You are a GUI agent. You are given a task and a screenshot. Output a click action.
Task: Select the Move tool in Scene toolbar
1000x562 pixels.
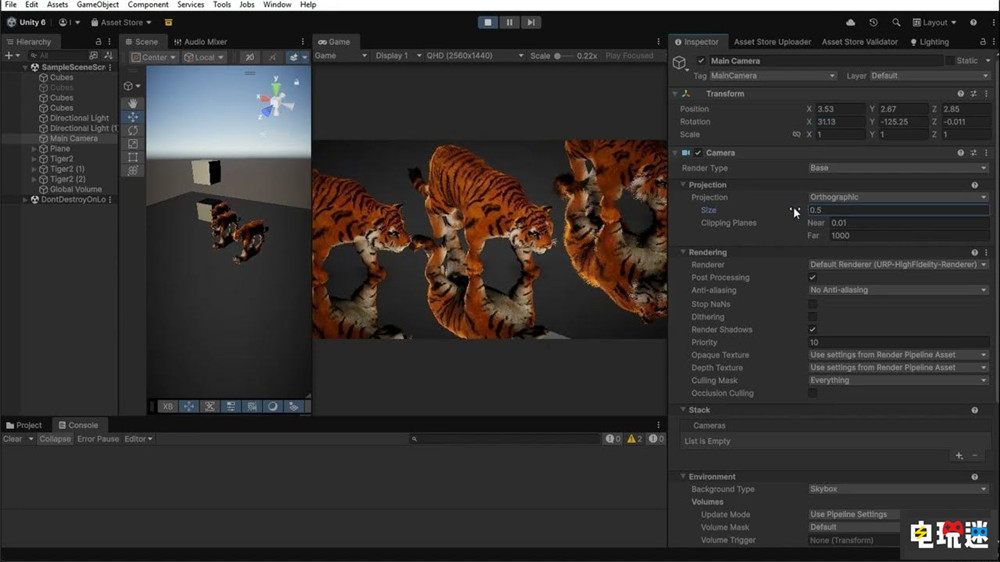point(133,117)
